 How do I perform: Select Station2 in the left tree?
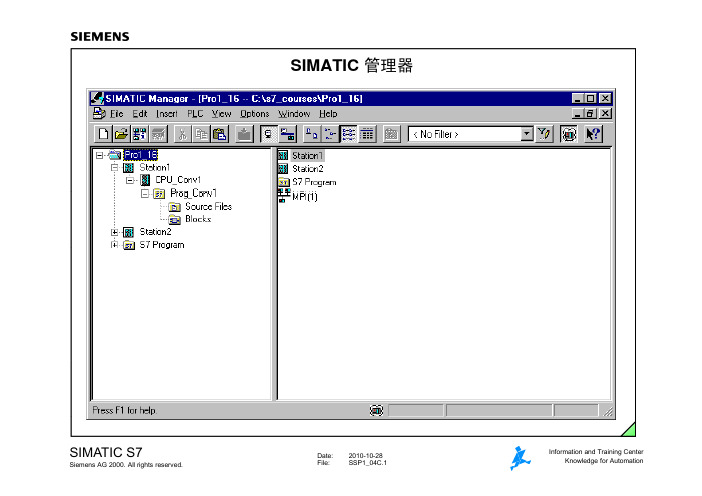(155, 232)
